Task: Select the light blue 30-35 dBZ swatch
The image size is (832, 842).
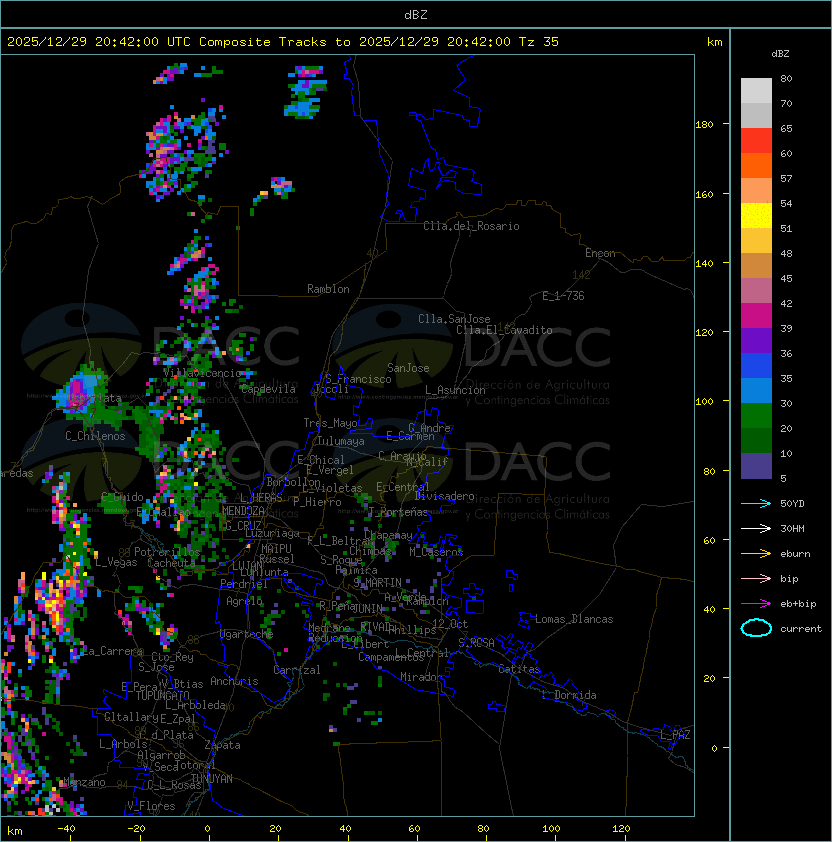Action: [x=756, y=391]
